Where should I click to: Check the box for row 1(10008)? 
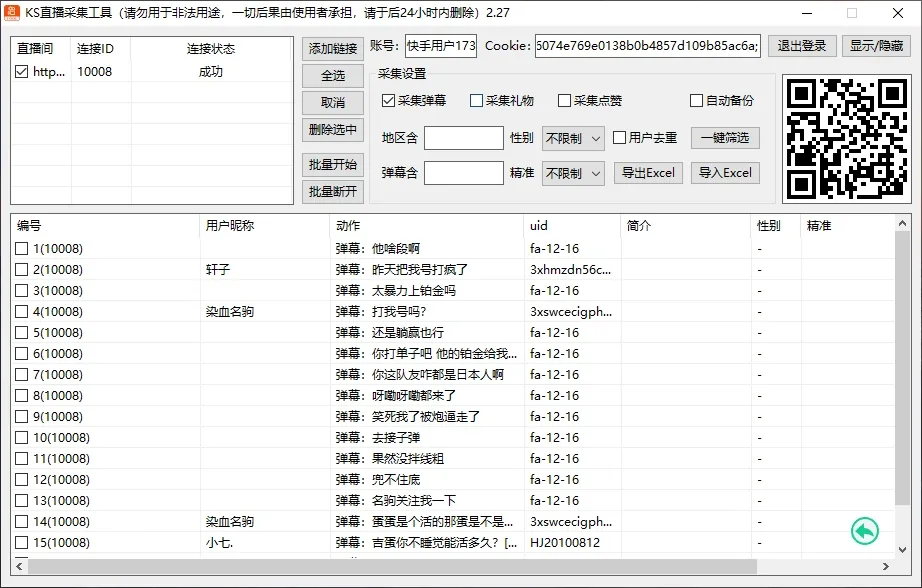click(22, 249)
